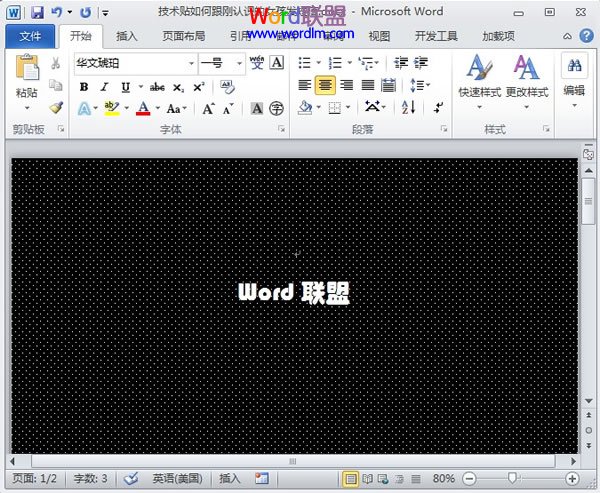Switch to Outline view in the status bar
The height and width of the screenshot is (493, 600).
pyautogui.click(x=399, y=478)
